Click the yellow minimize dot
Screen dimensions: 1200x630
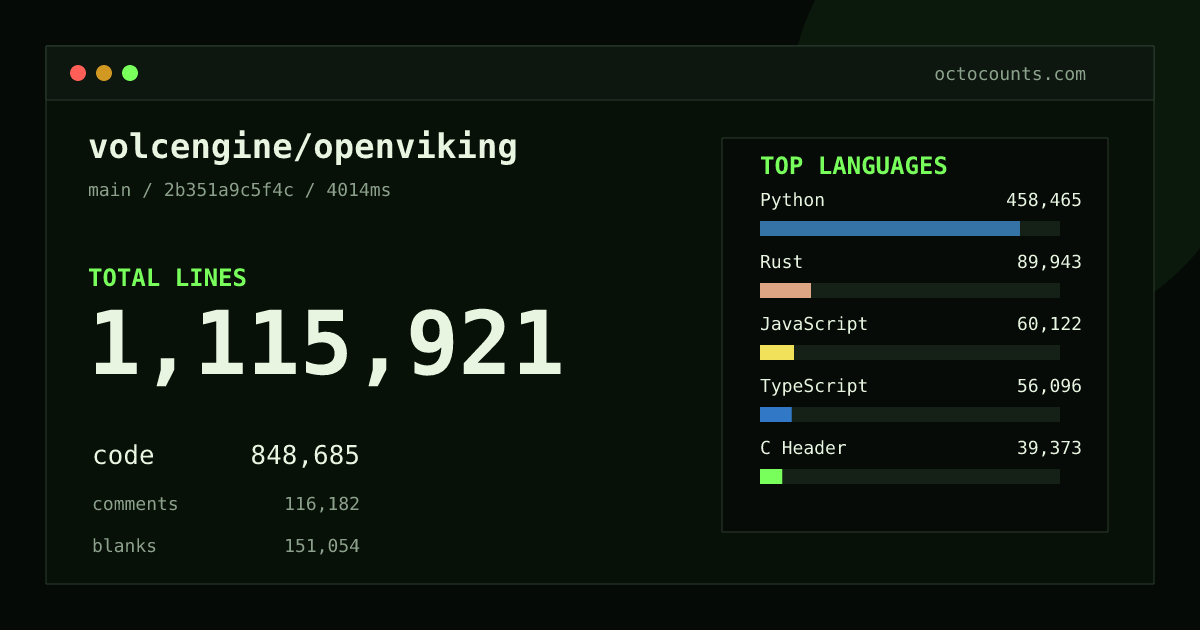coord(104,73)
